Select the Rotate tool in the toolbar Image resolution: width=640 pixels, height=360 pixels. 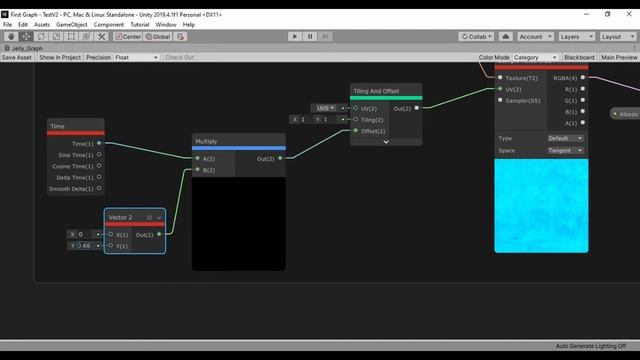(x=41, y=37)
